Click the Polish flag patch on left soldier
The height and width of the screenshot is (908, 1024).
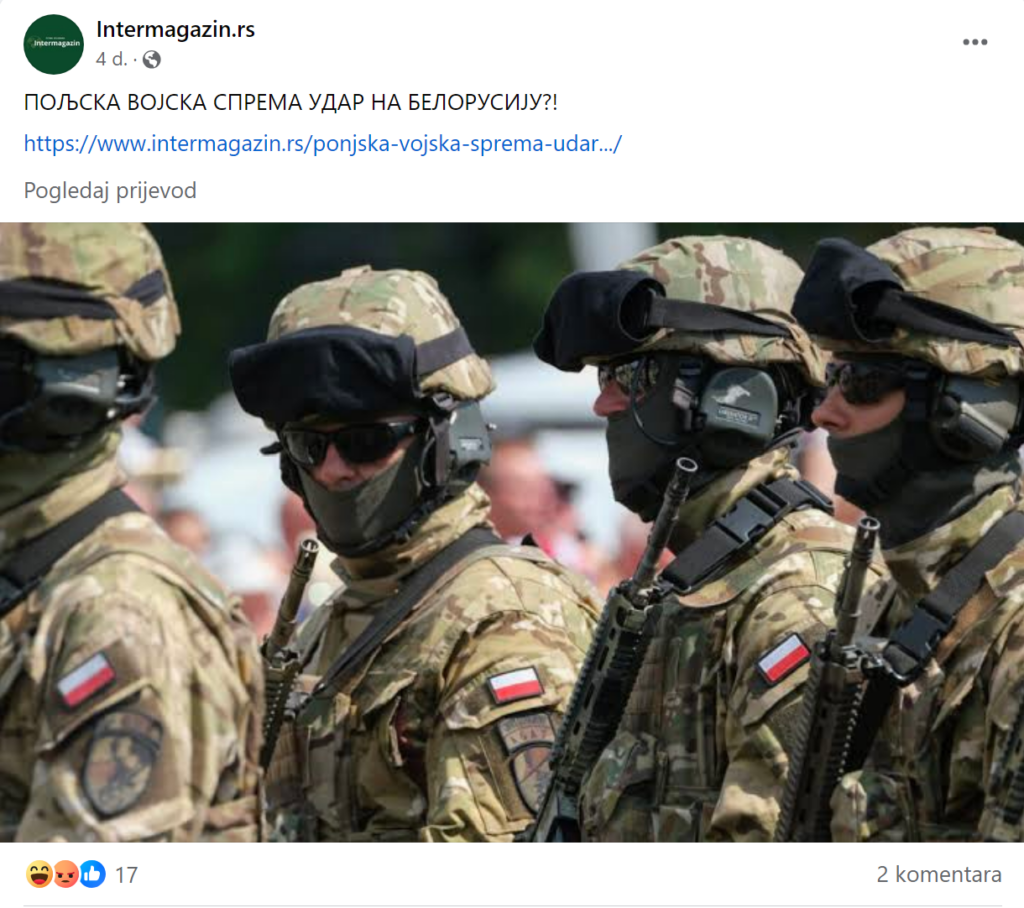click(x=86, y=679)
